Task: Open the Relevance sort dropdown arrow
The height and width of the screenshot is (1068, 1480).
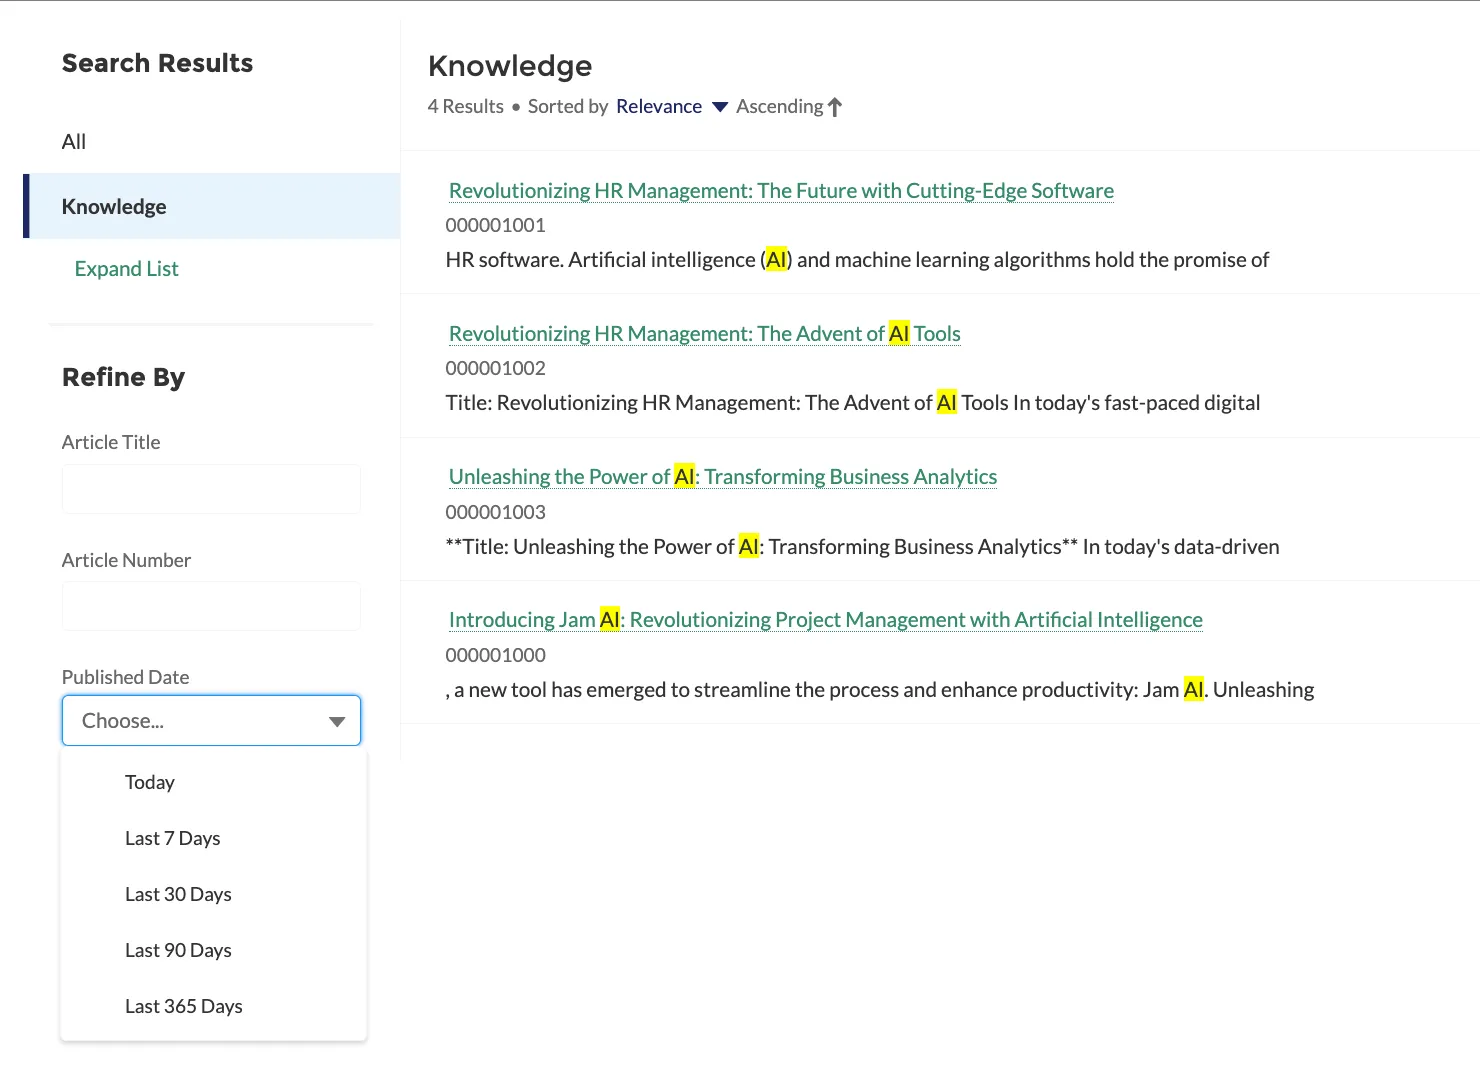Action: point(720,107)
